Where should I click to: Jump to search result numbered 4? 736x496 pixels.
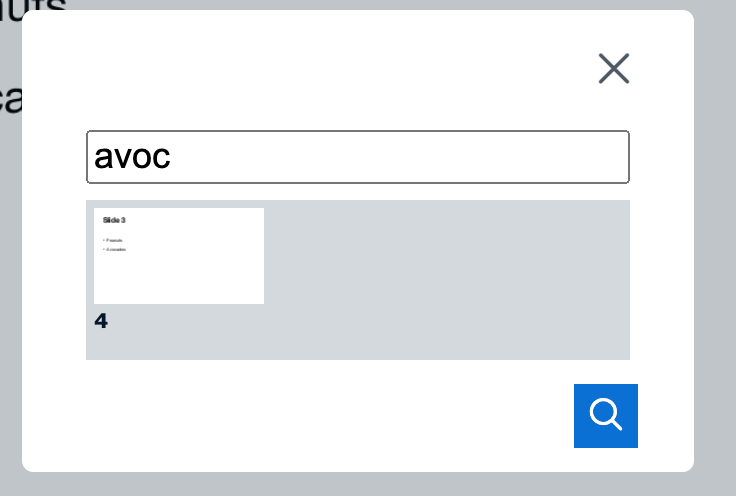[179, 268]
